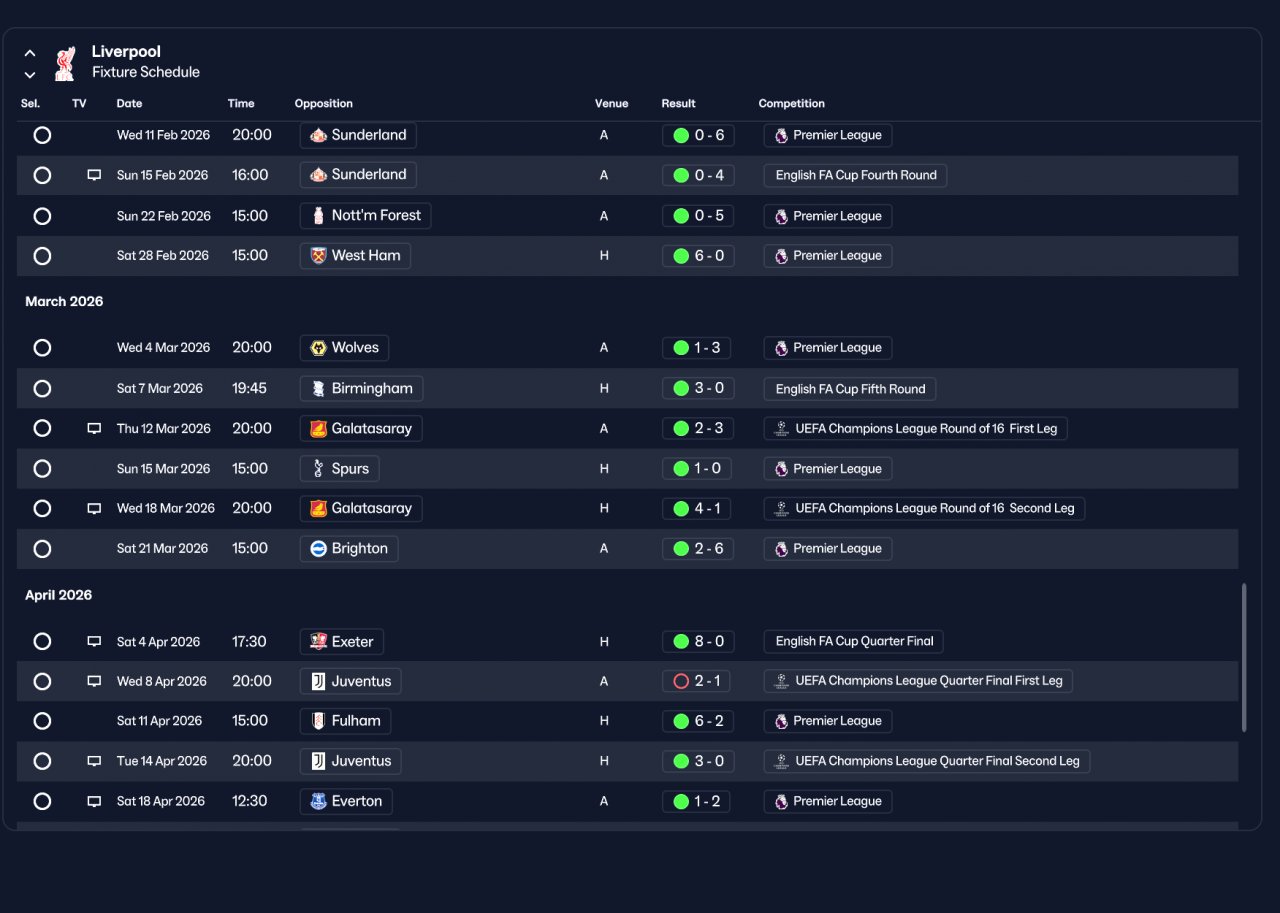The width and height of the screenshot is (1280, 913).
Task: Click the 12:30 kickoff time
Action: pos(250,801)
